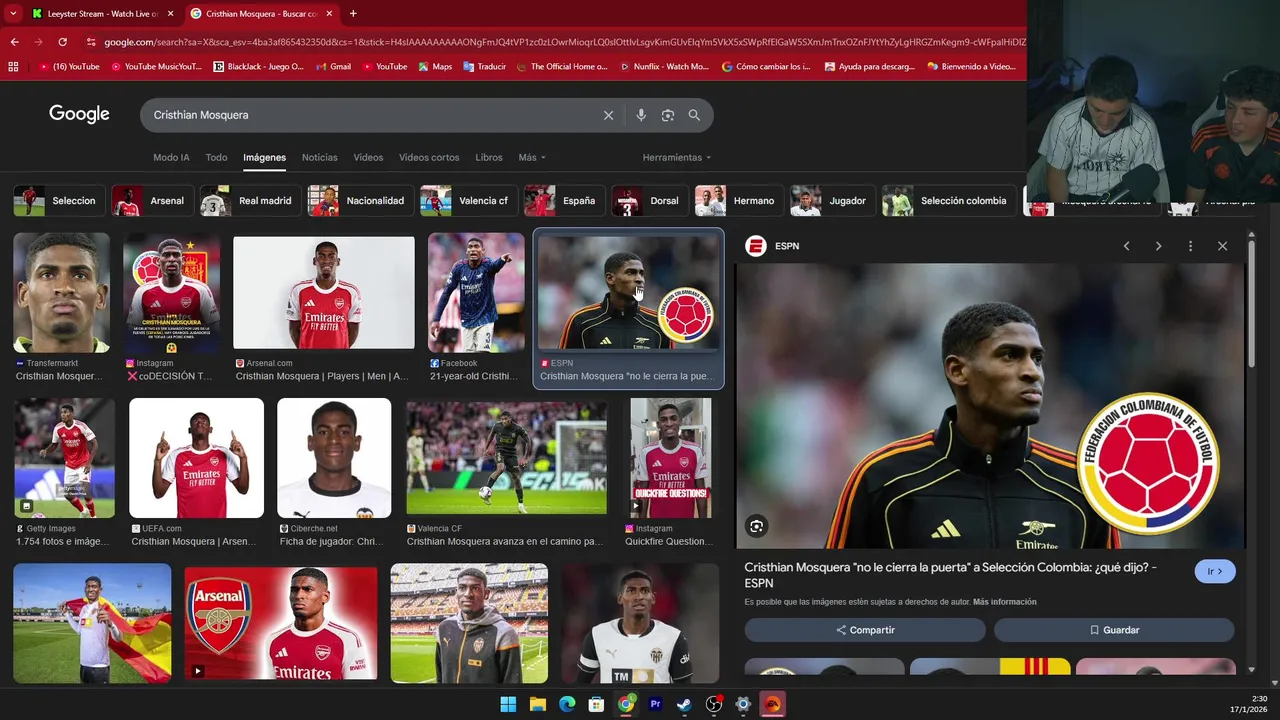
Task: Open the apps grid in bookmarks bar
Action: [13, 67]
